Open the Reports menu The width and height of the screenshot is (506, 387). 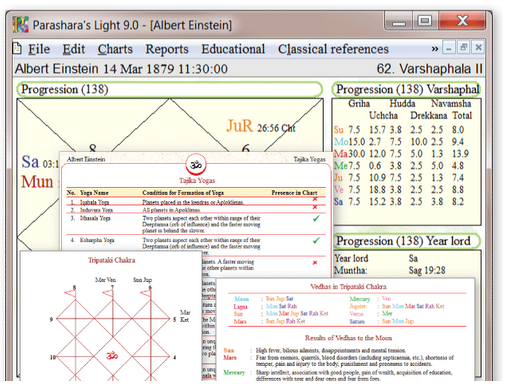click(x=167, y=49)
